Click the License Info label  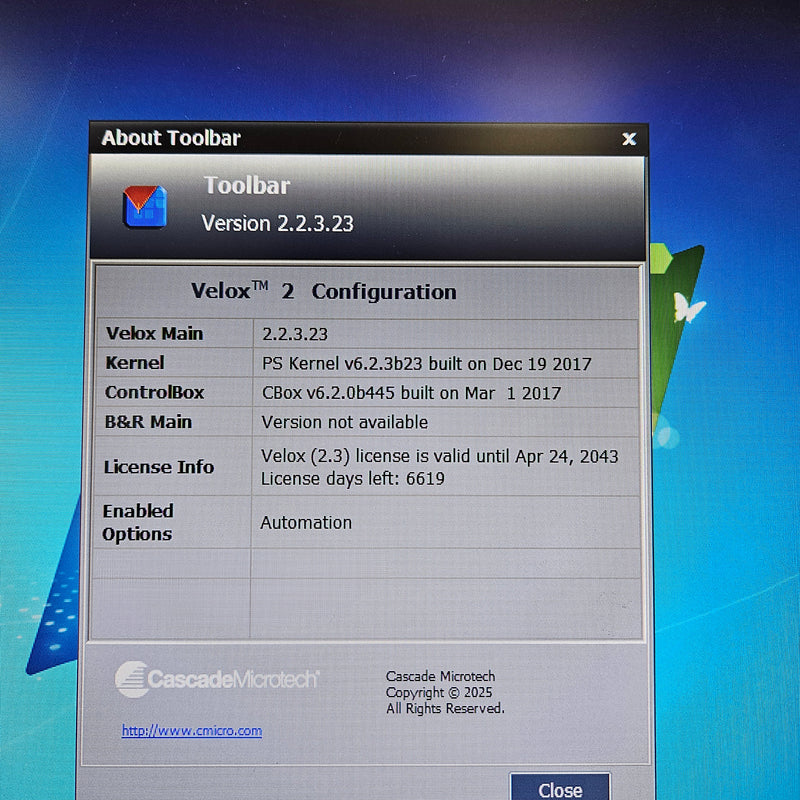click(x=159, y=467)
